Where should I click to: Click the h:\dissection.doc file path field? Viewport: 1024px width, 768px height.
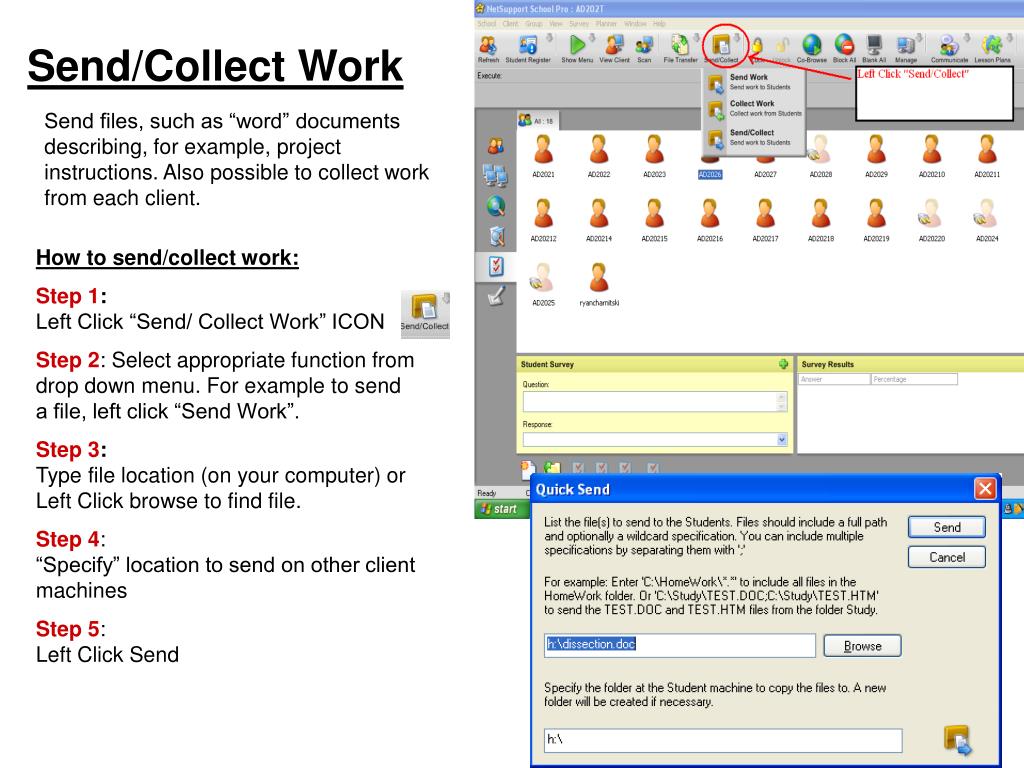click(x=680, y=645)
